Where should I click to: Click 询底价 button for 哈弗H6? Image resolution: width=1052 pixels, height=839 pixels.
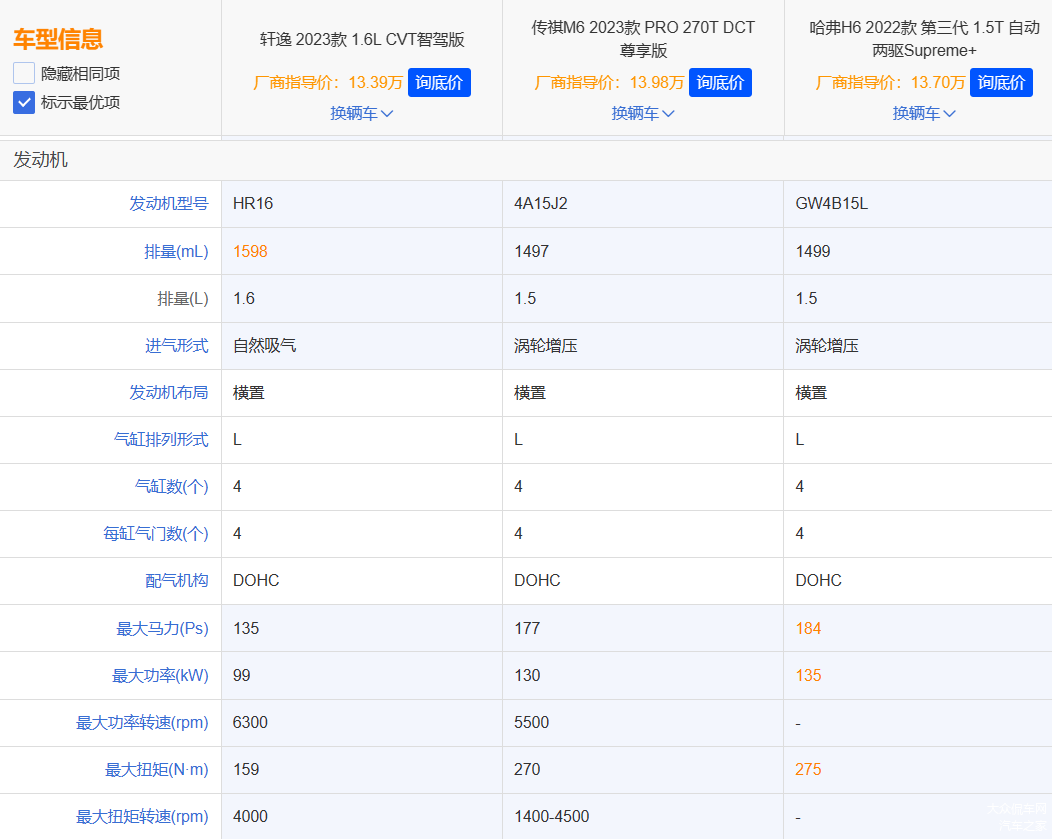click(1001, 83)
